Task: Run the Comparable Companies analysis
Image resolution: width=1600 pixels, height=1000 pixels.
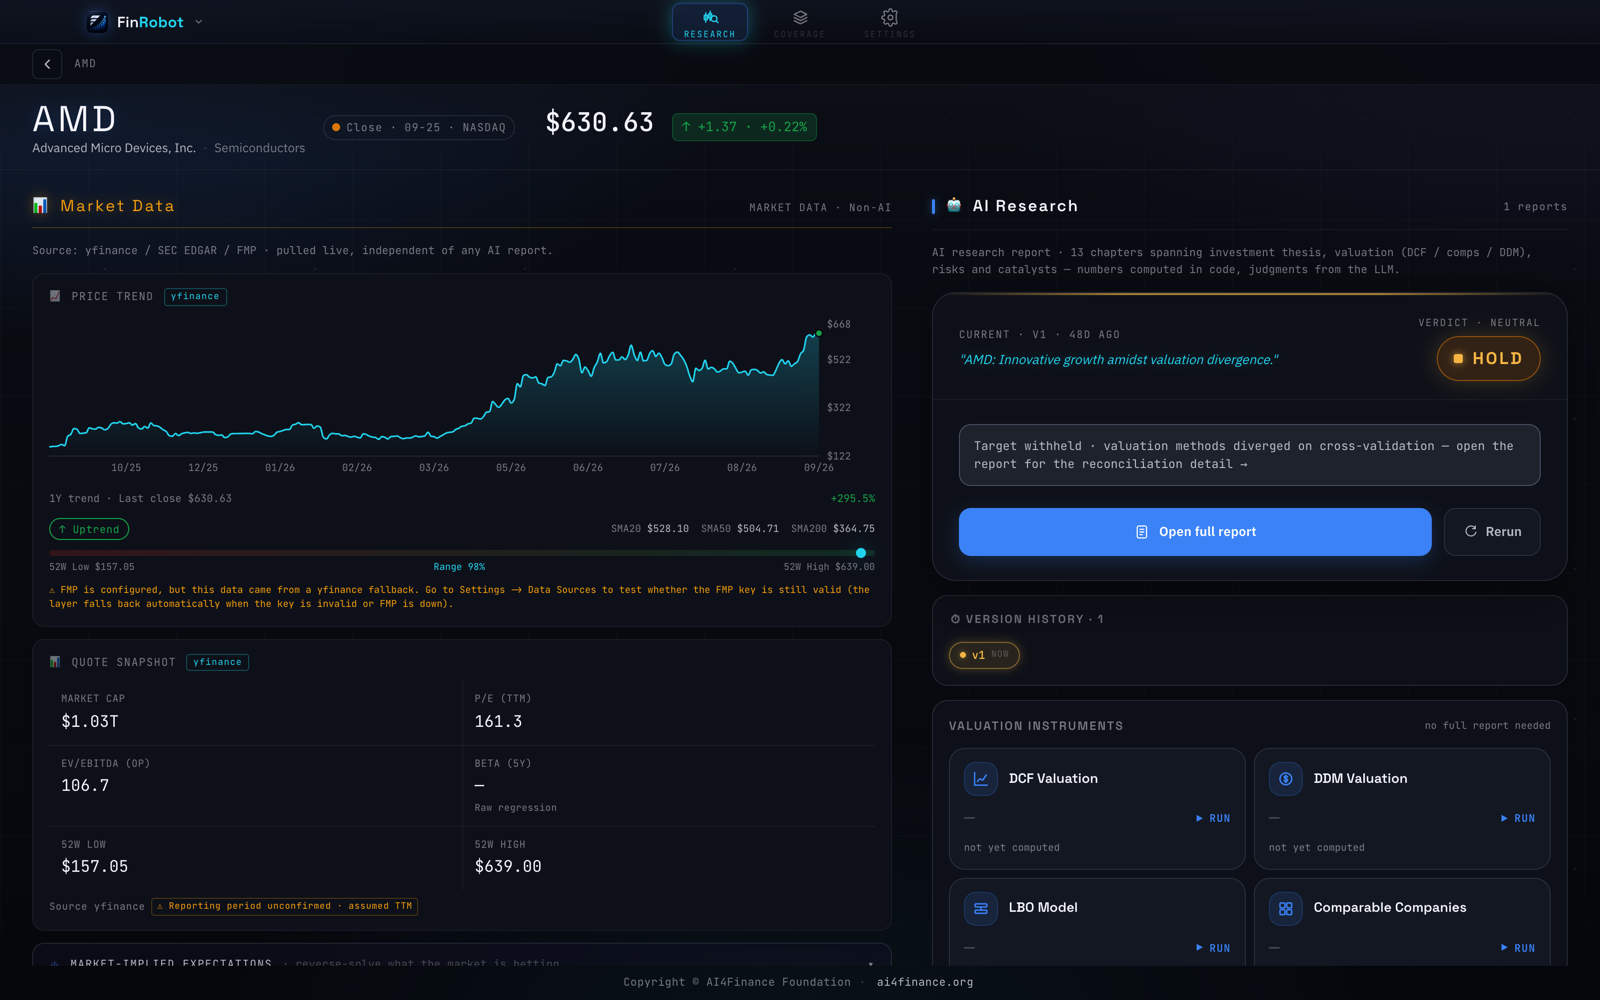Action: [1518, 948]
